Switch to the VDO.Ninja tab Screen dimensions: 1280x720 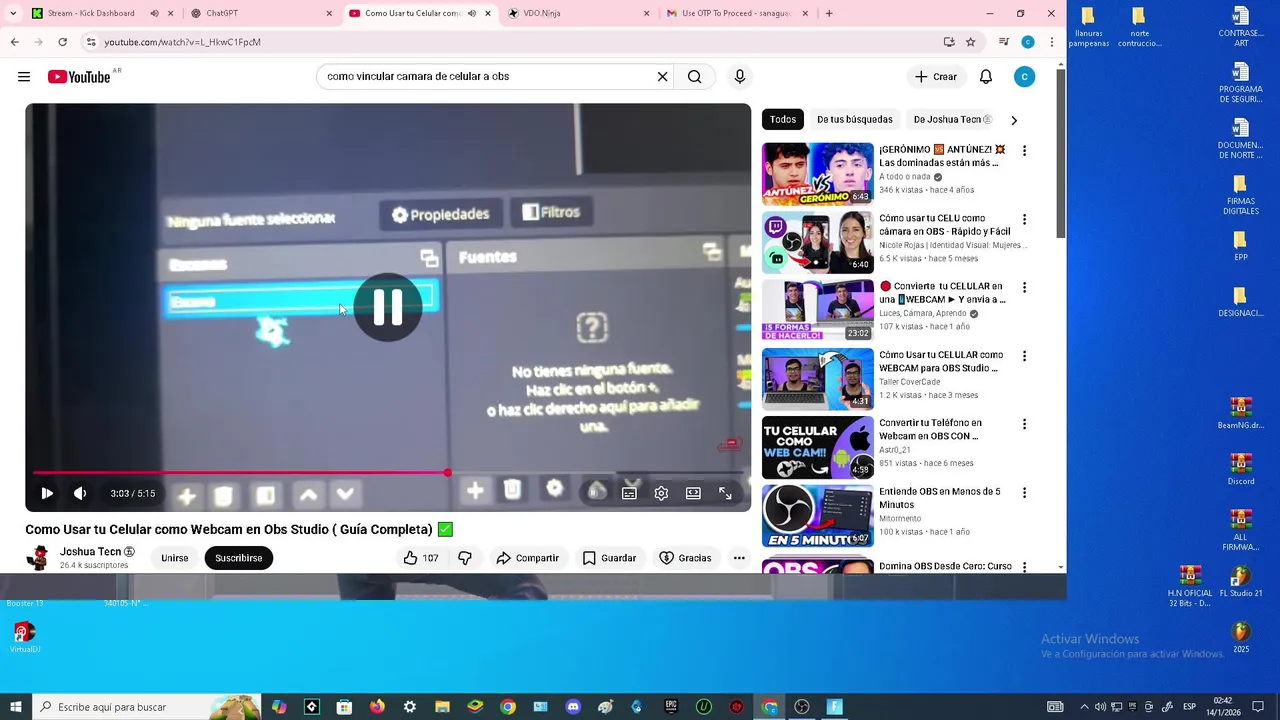[x=579, y=13]
